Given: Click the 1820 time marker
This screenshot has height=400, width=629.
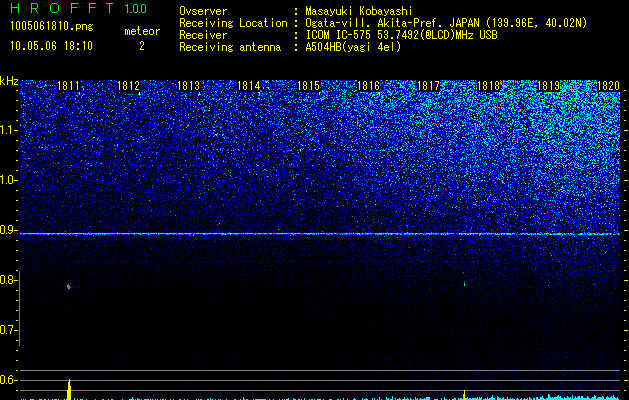Looking at the screenshot, I should pos(609,86).
